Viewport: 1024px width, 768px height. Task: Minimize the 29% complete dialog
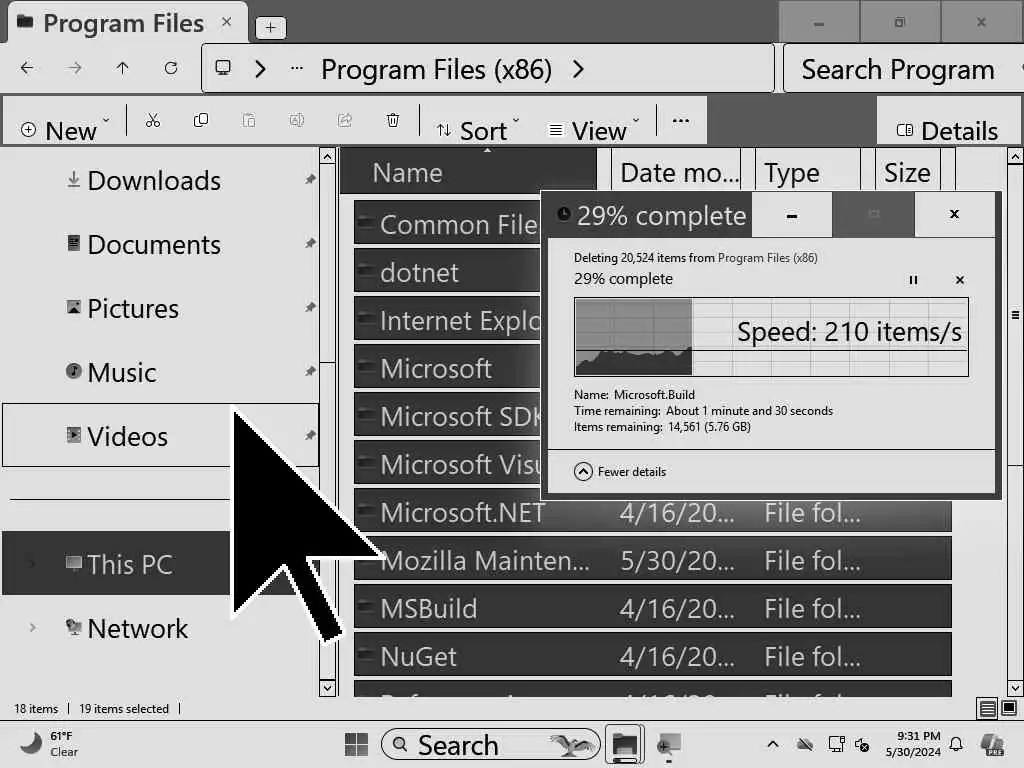[x=792, y=214]
